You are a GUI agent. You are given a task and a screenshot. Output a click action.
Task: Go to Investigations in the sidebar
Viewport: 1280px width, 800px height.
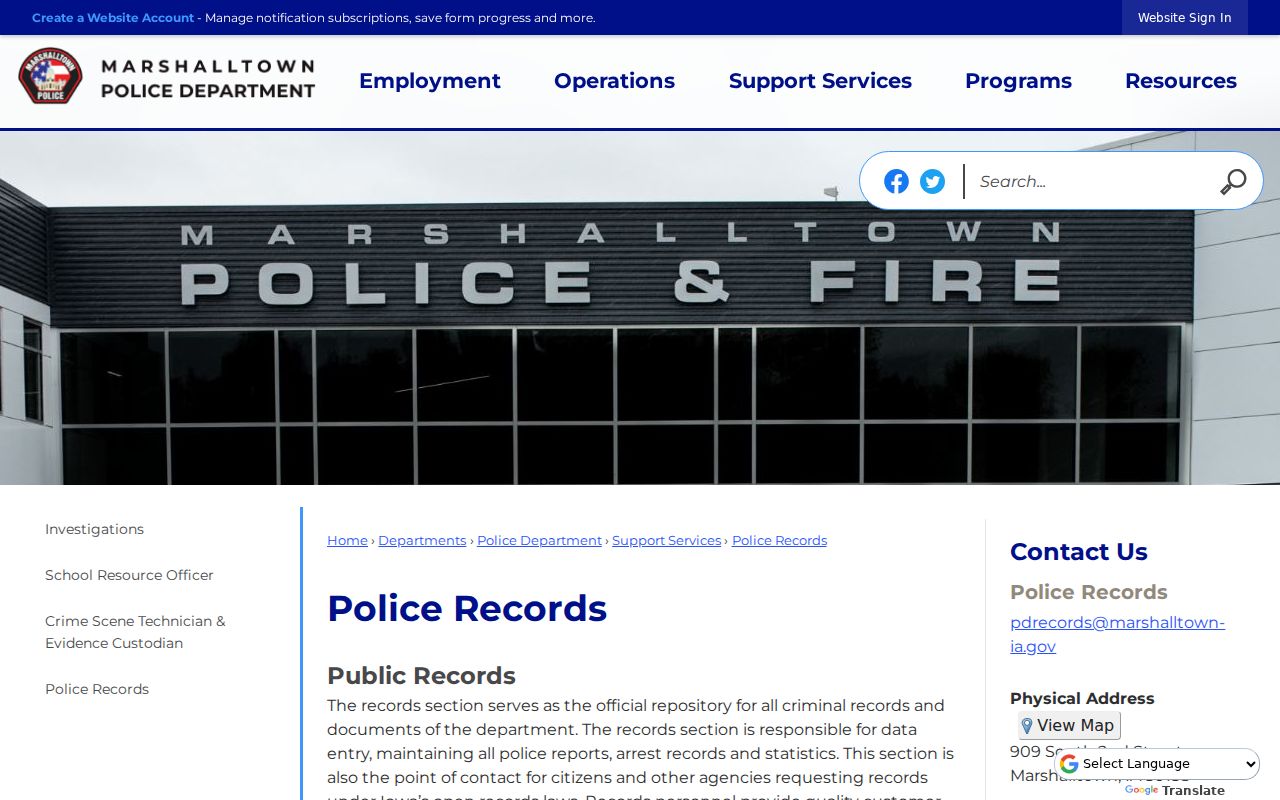tap(94, 529)
